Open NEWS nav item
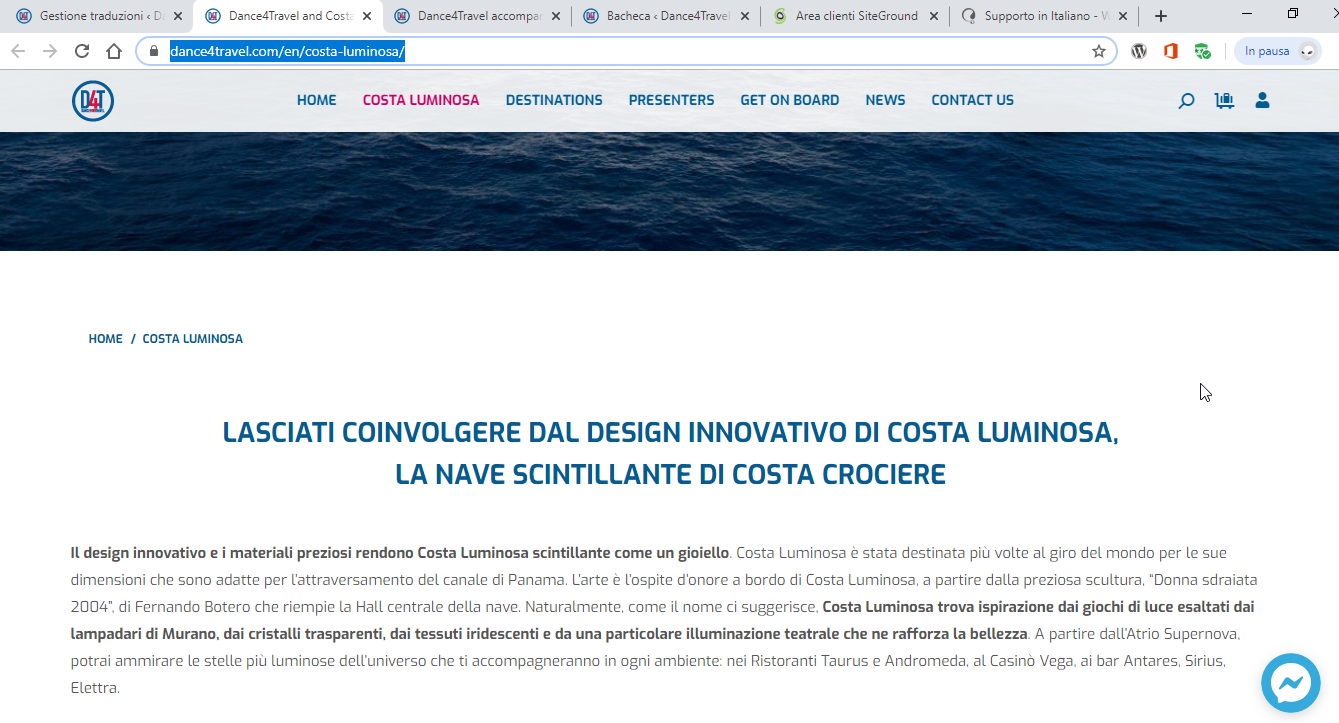The height and width of the screenshot is (723, 1339). 886,100
